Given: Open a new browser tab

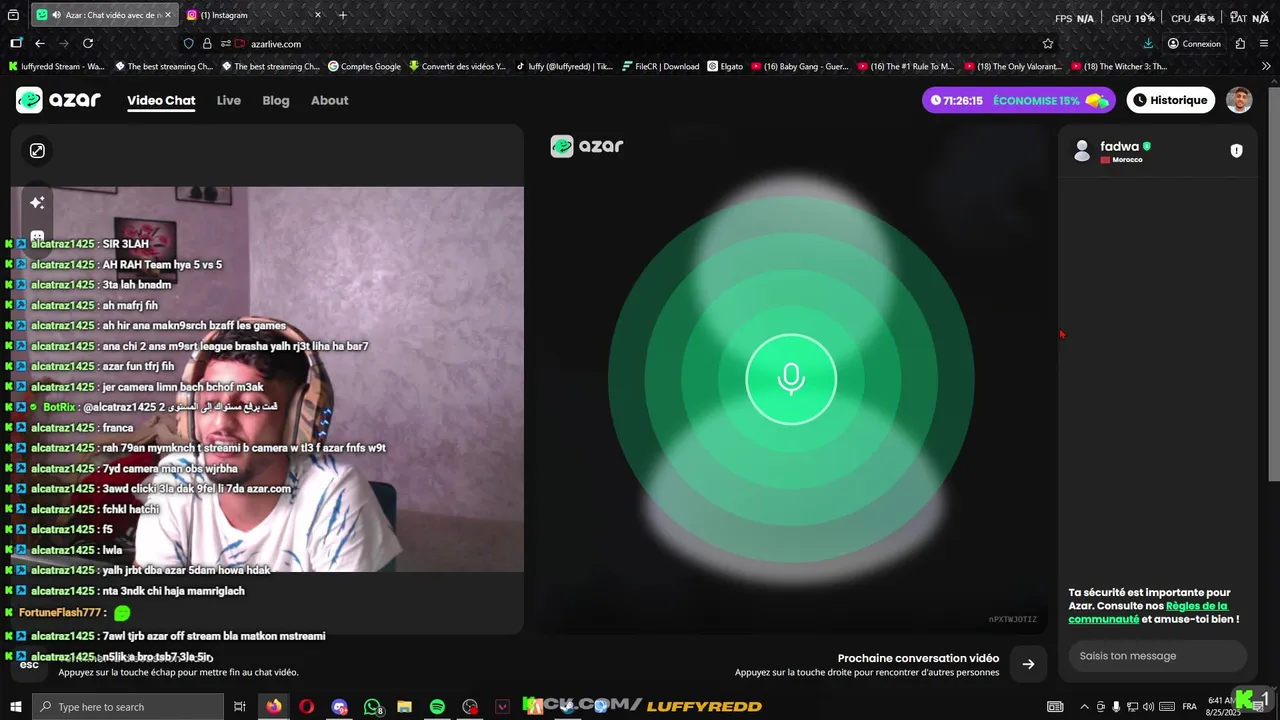Looking at the screenshot, I should pos(343,15).
